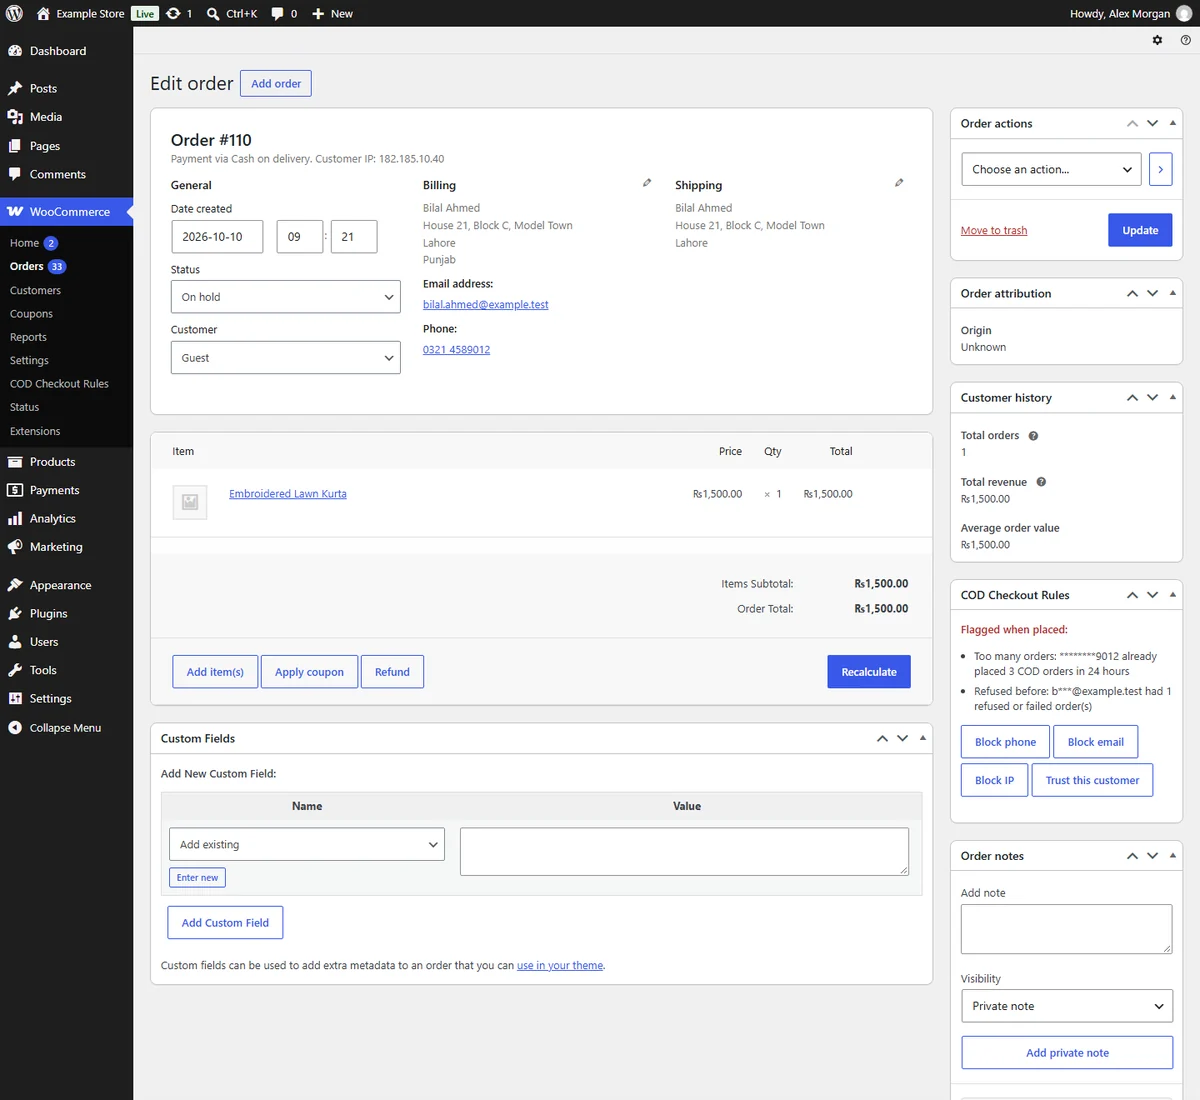Open Embroidered Lawn Kurta product link

coord(288,494)
